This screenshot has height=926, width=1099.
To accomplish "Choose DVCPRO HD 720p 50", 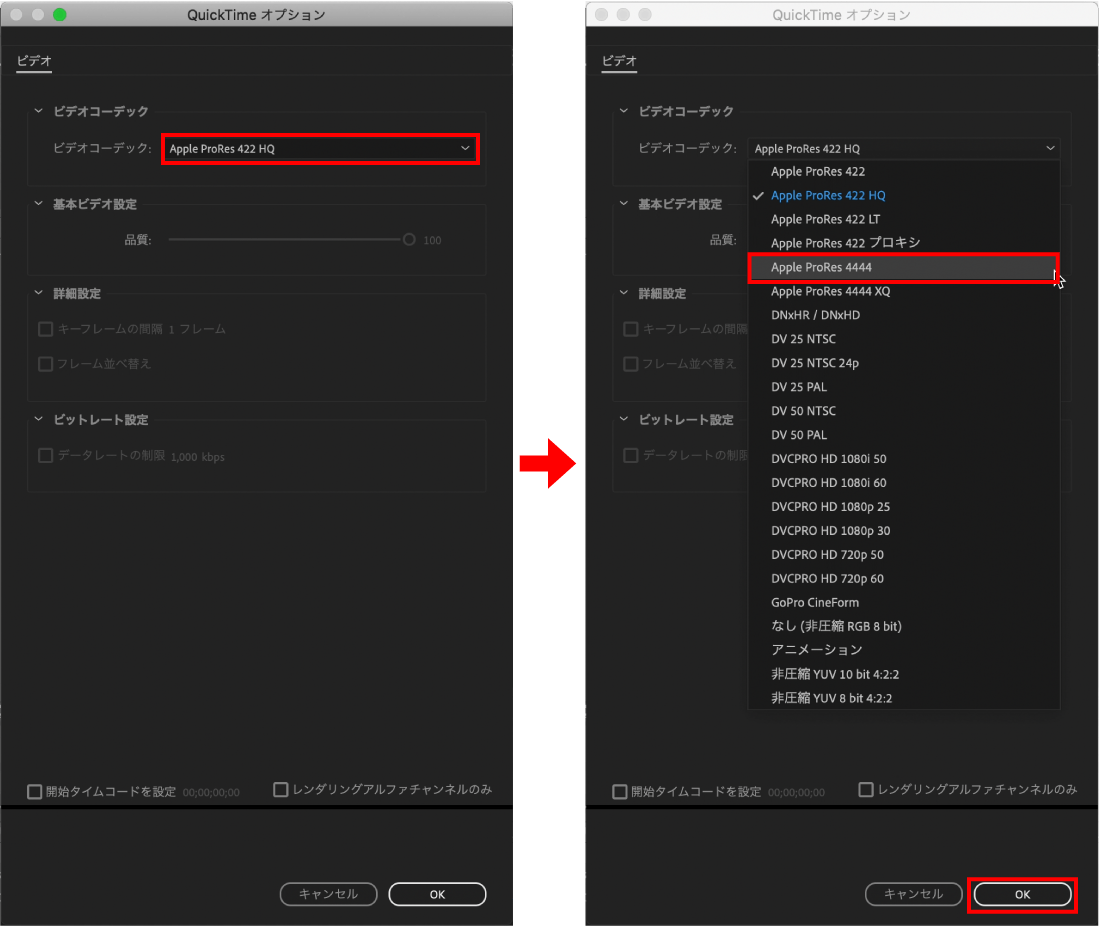I will (x=903, y=554).
